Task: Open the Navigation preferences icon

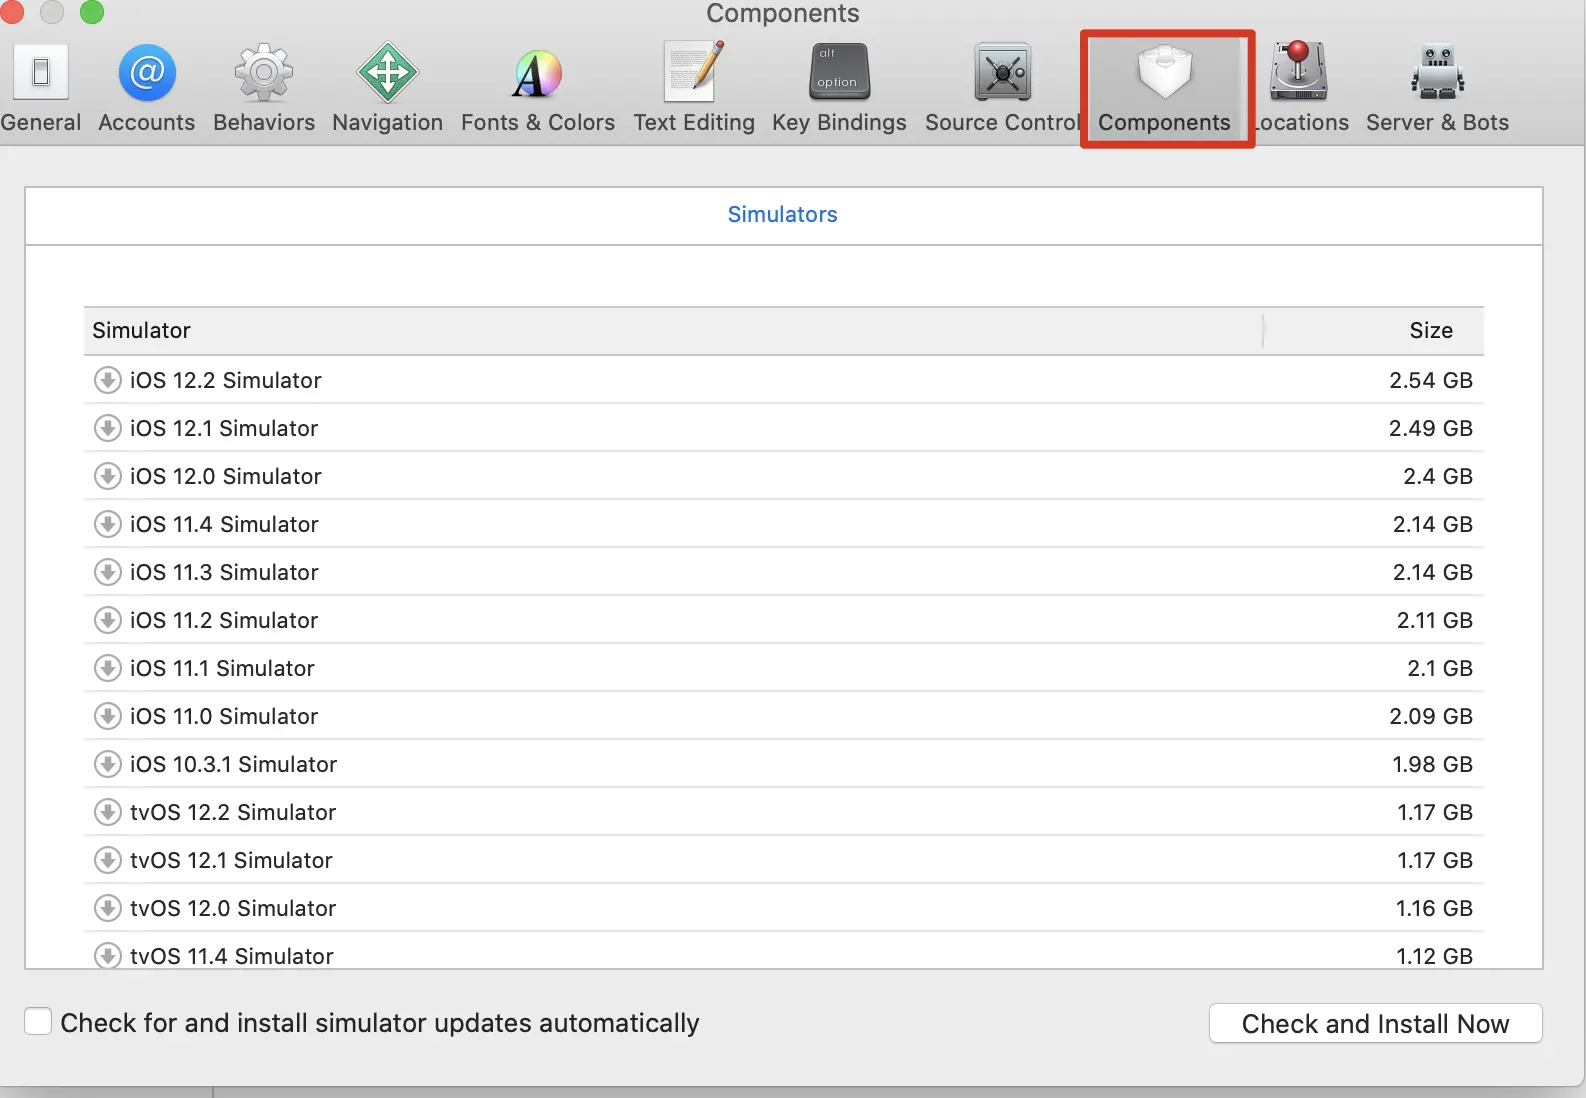Action: coord(387,72)
